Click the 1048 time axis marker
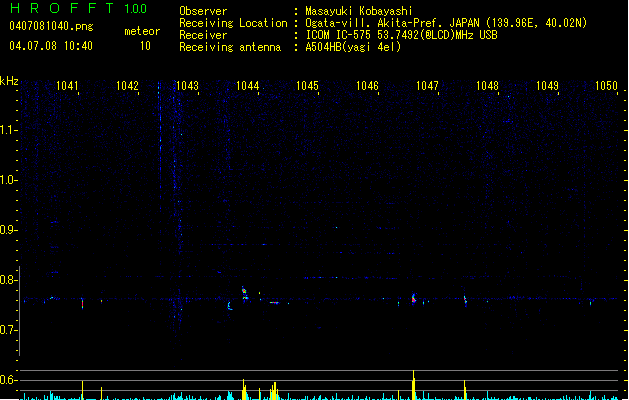 pos(487,86)
